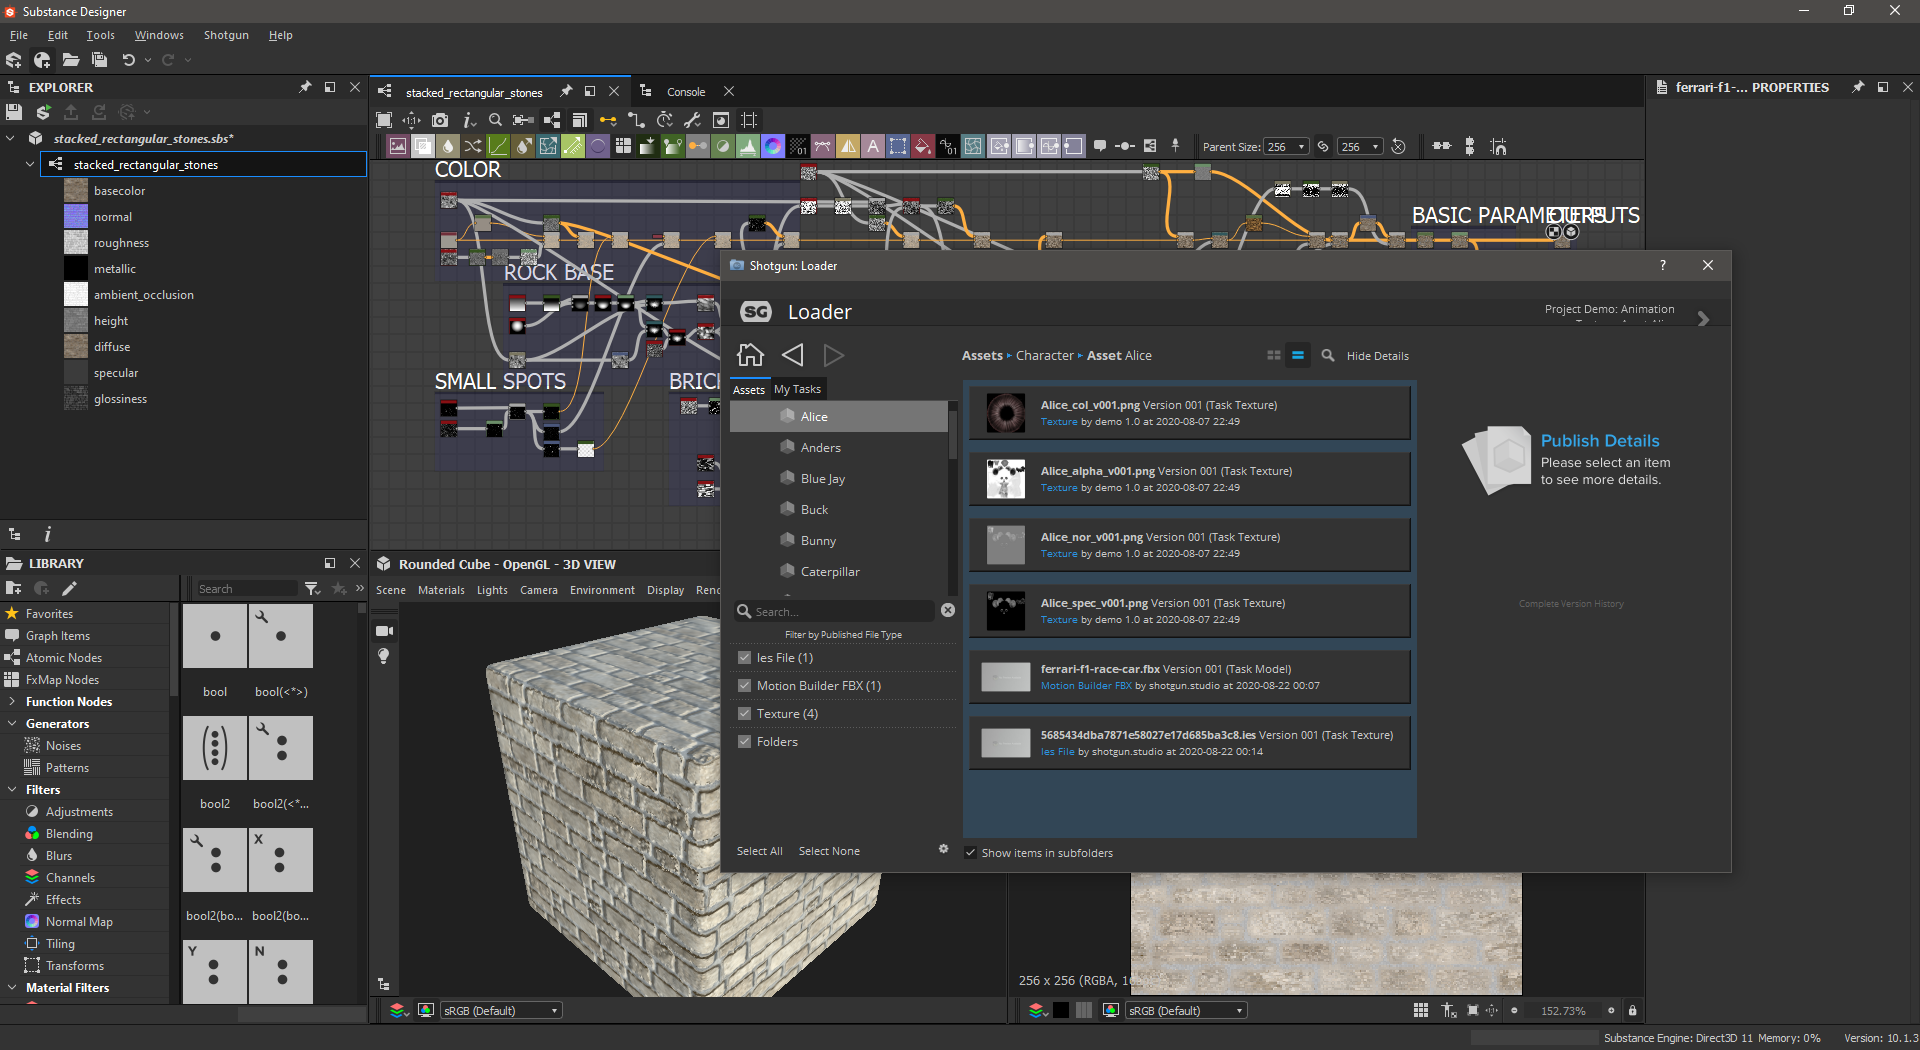The width and height of the screenshot is (1920, 1050).
Task: Add a Levels histogram node
Action: 748,146
